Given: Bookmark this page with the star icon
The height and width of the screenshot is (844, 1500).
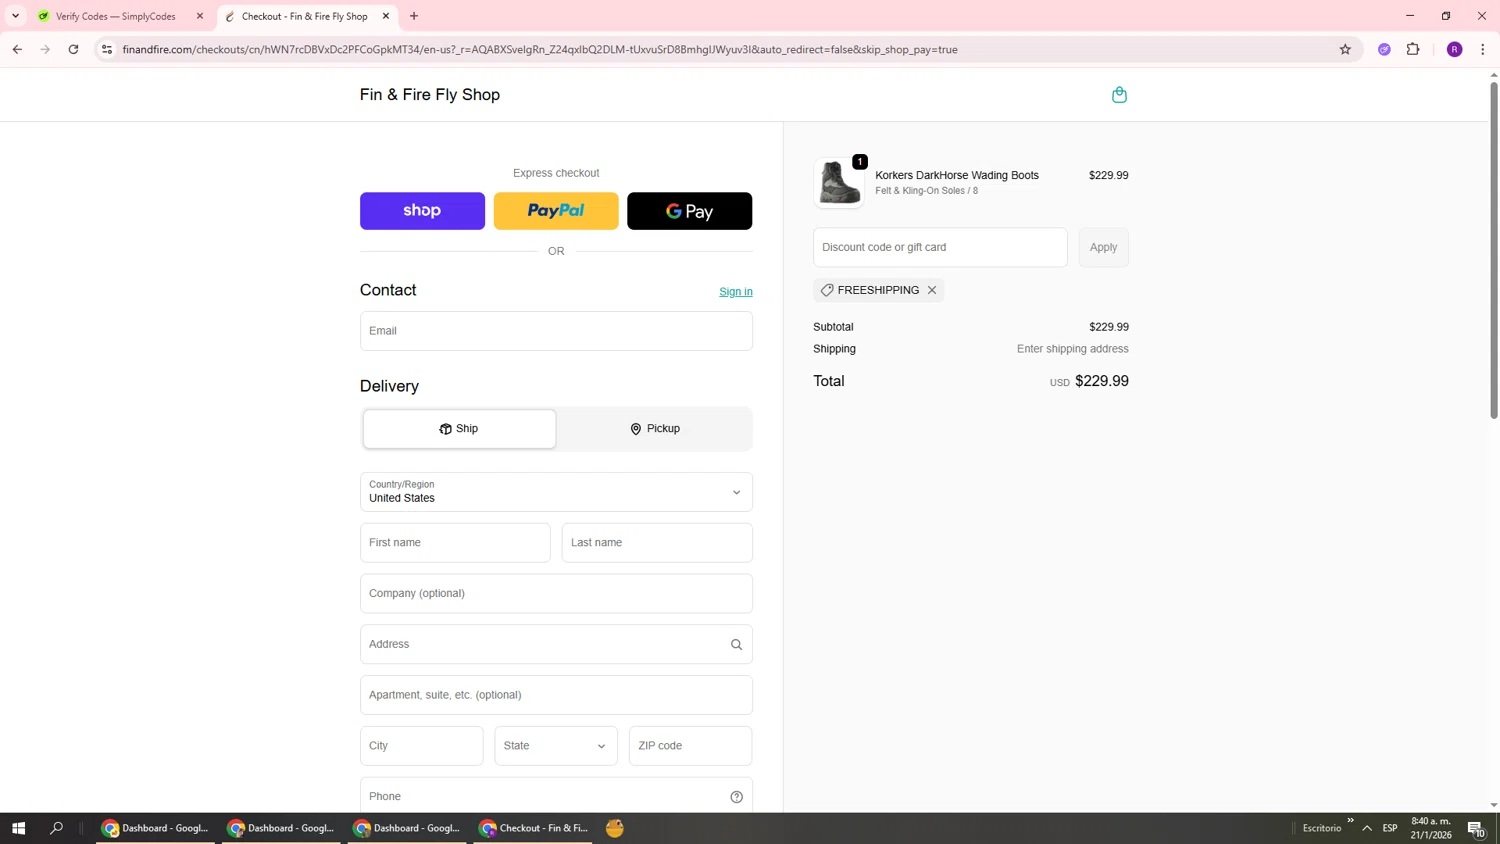Looking at the screenshot, I should 1345,49.
